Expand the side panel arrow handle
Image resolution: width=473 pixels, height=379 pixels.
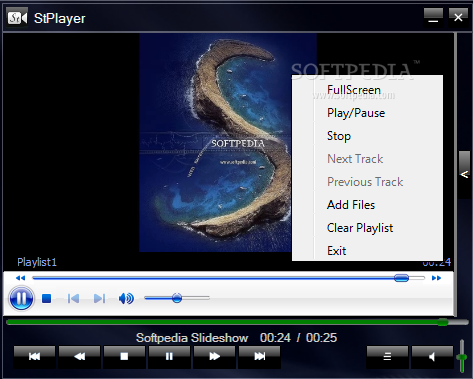tap(465, 174)
